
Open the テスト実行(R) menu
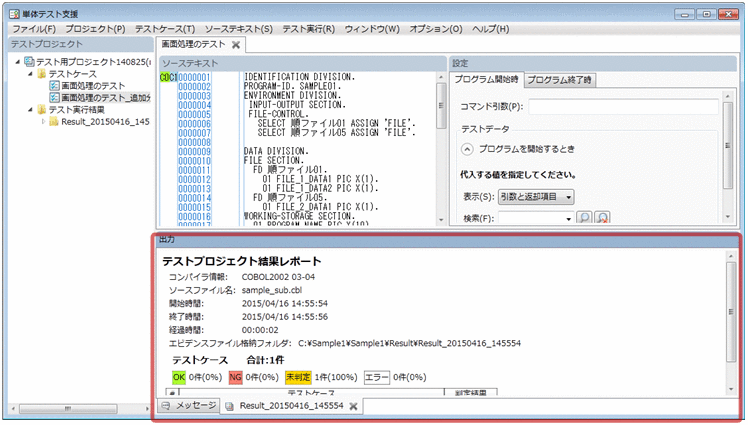[x=309, y=29]
